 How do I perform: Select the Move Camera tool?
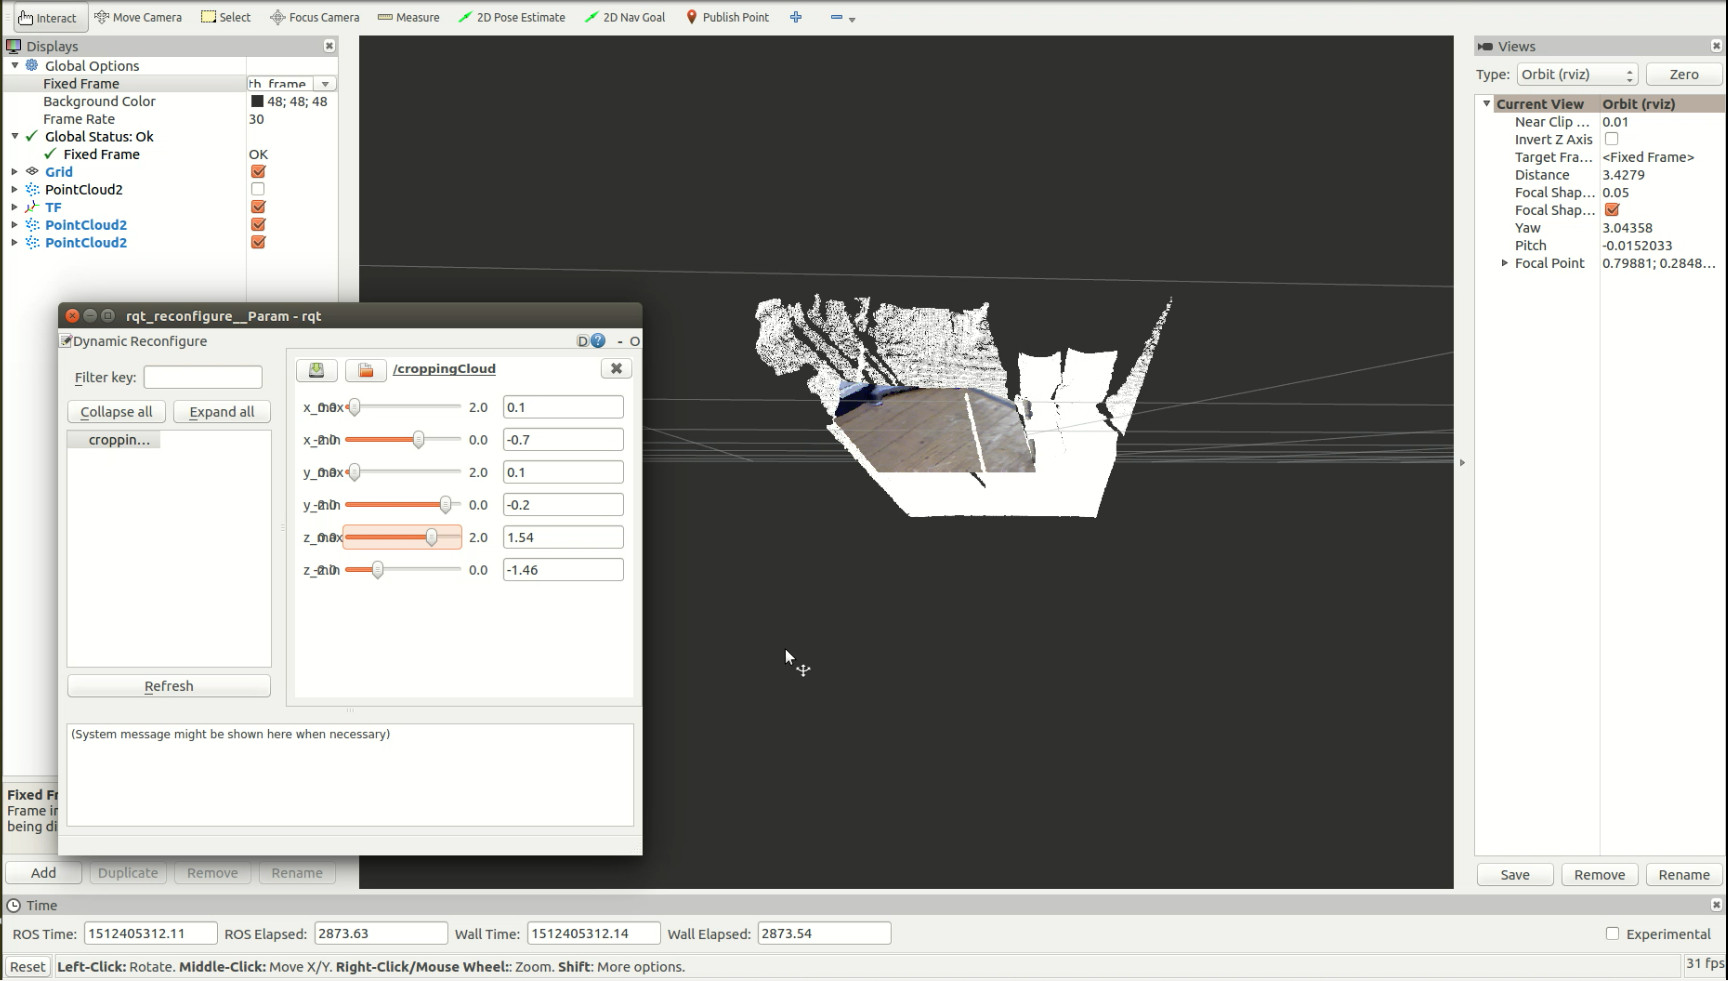coord(138,17)
